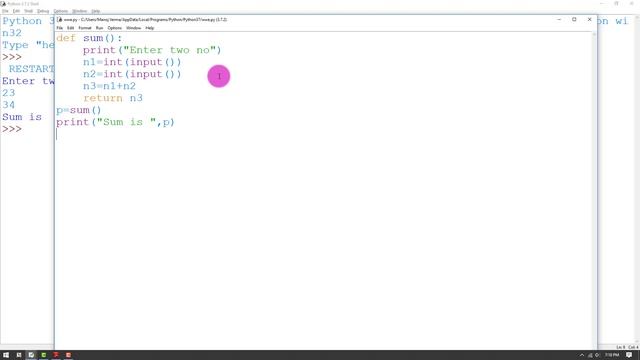This screenshot has width=640, height=360.
Task: Open the red PDF app in taskbar
Action: (56, 355)
